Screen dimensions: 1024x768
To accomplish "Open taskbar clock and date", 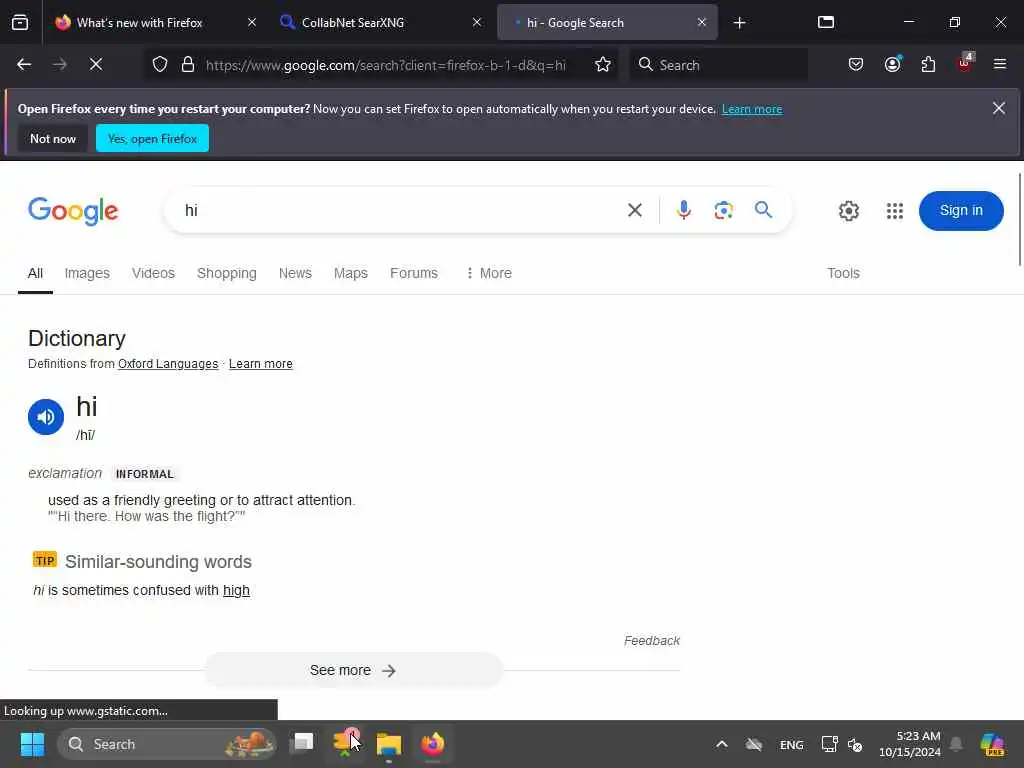I will click(909, 744).
